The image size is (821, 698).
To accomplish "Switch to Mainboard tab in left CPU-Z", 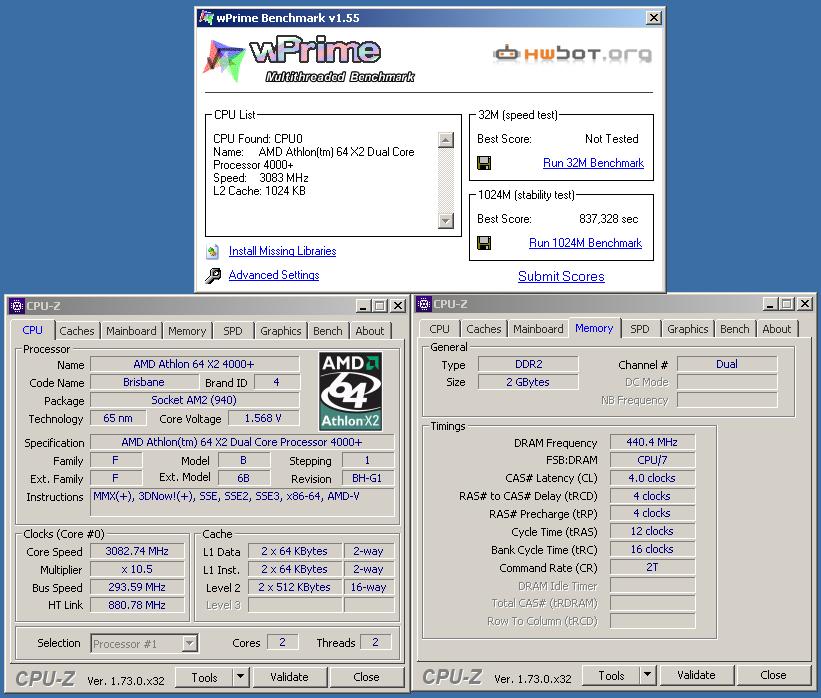I will click(x=131, y=331).
